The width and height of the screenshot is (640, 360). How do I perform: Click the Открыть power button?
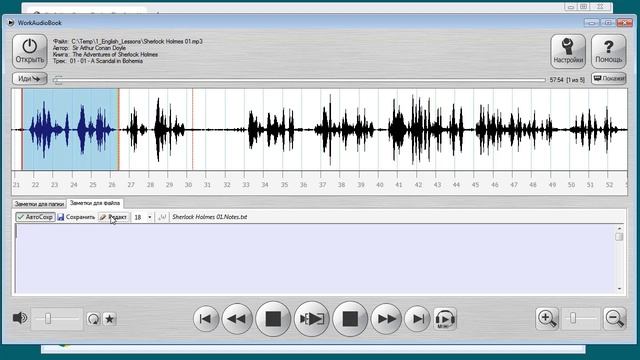coord(29,51)
